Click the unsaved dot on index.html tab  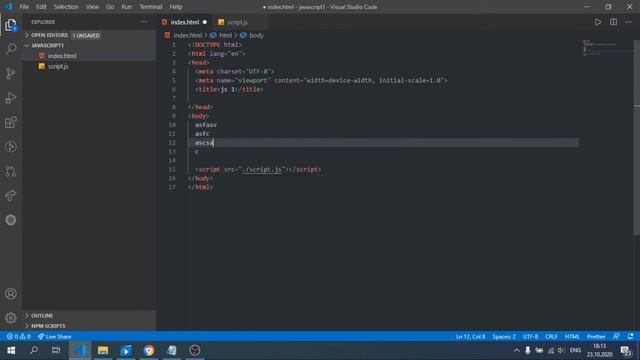(204, 22)
